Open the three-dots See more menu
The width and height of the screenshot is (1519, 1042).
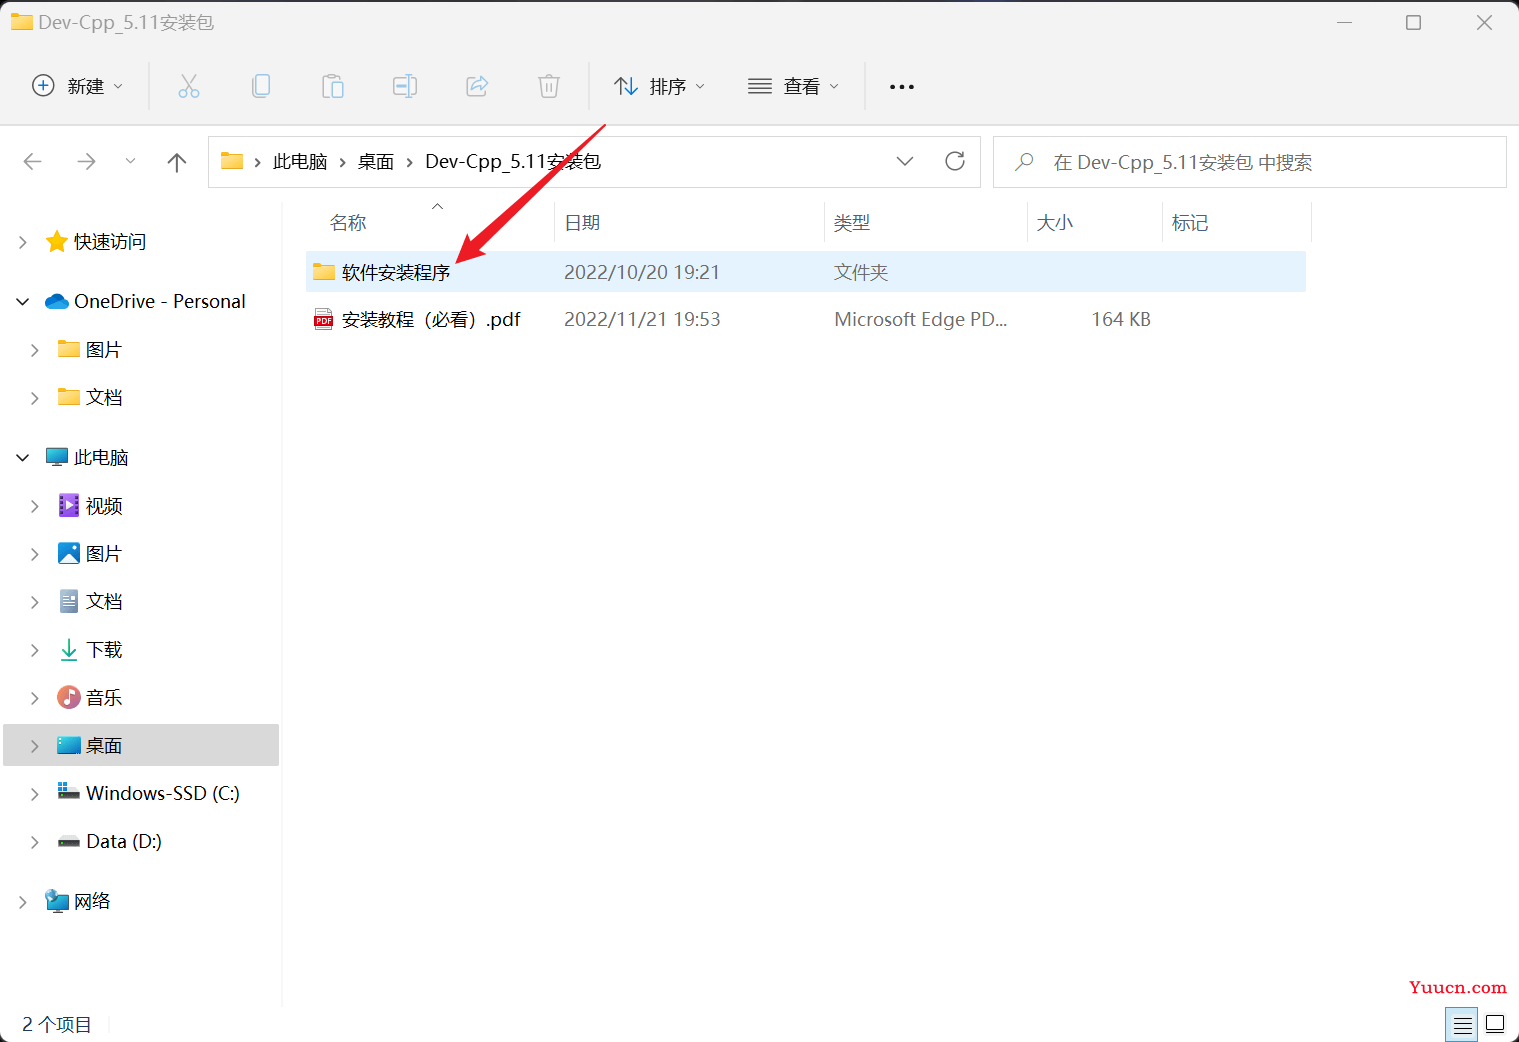(902, 87)
